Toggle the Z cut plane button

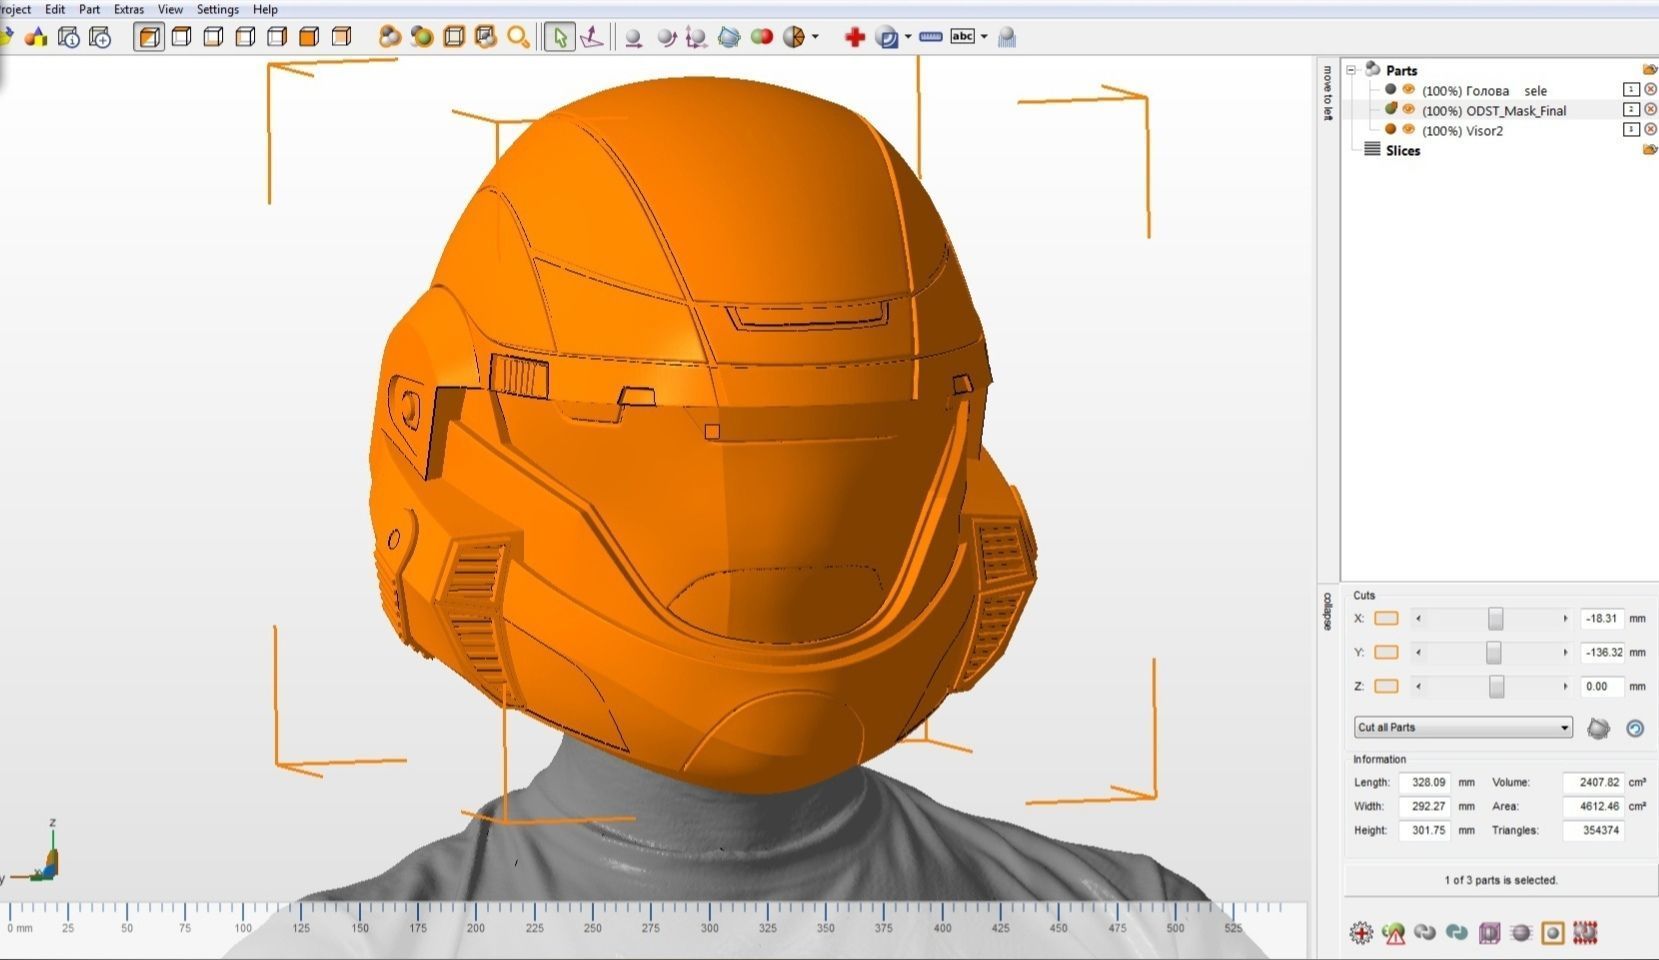(1386, 686)
